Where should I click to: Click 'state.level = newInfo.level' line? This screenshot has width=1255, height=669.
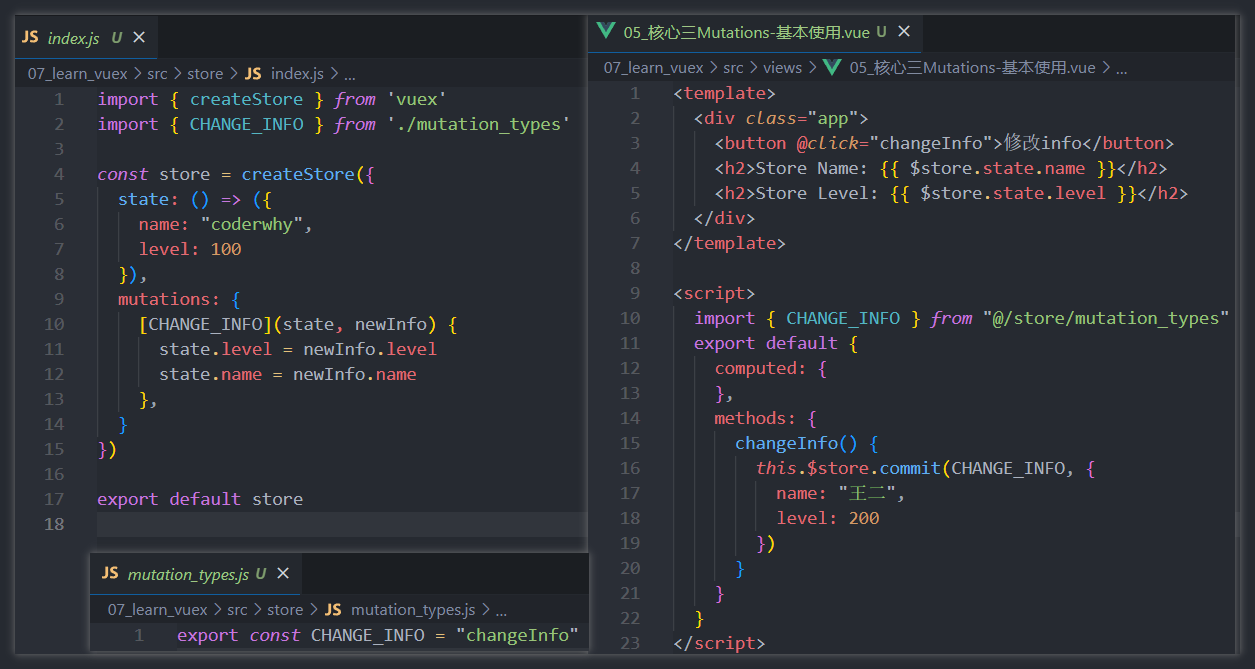coord(298,349)
